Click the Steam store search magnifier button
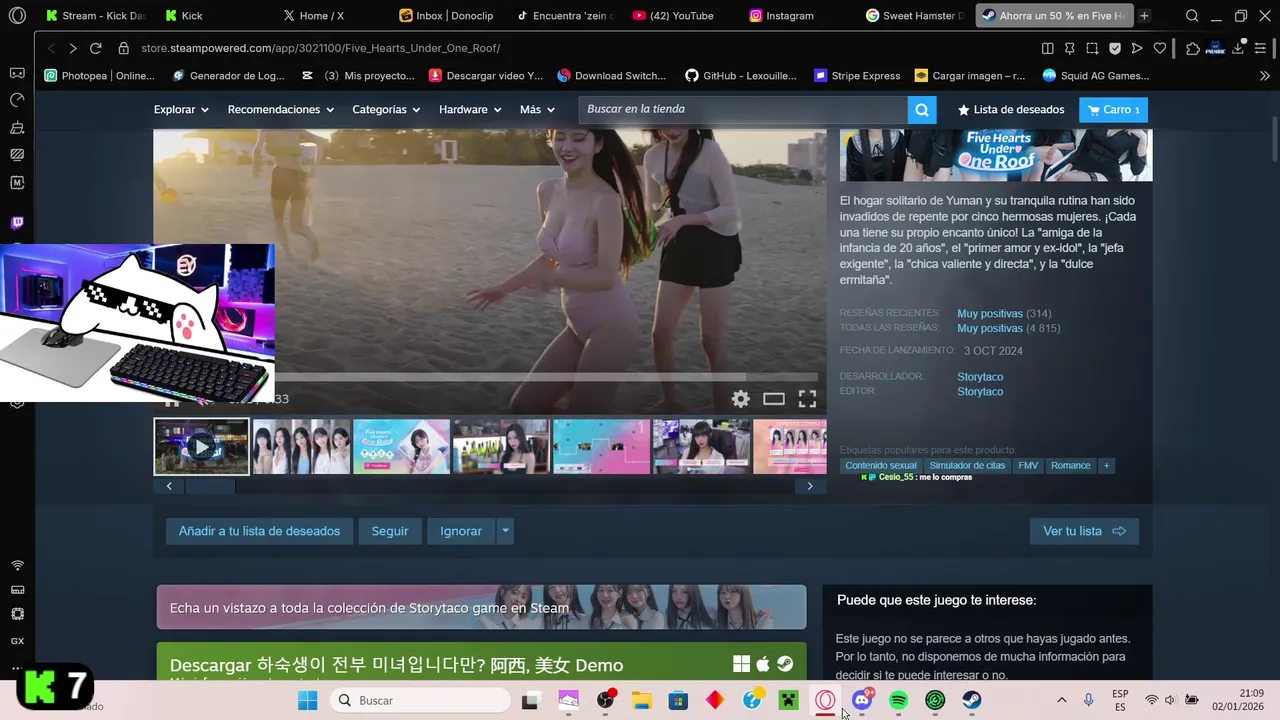Image resolution: width=1280 pixels, height=720 pixels. (x=922, y=110)
